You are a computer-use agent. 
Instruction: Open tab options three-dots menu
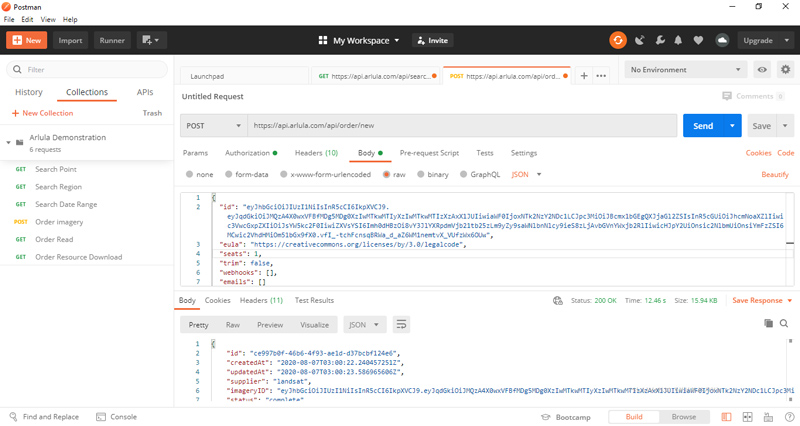pos(601,76)
